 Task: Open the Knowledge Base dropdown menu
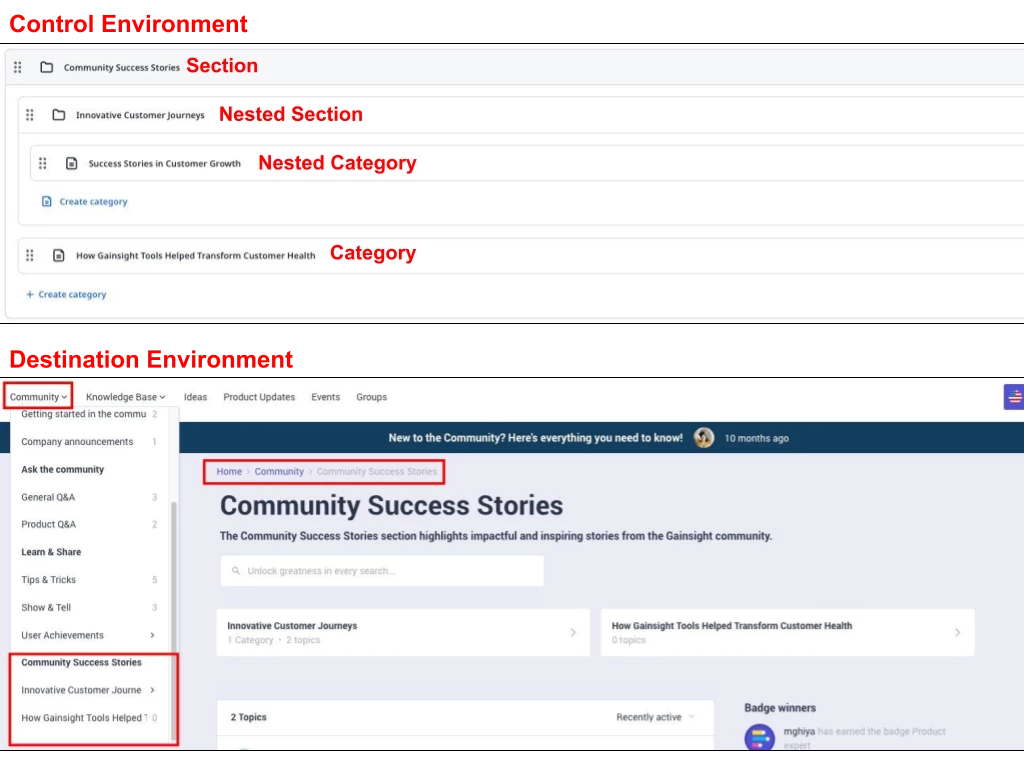[125, 397]
